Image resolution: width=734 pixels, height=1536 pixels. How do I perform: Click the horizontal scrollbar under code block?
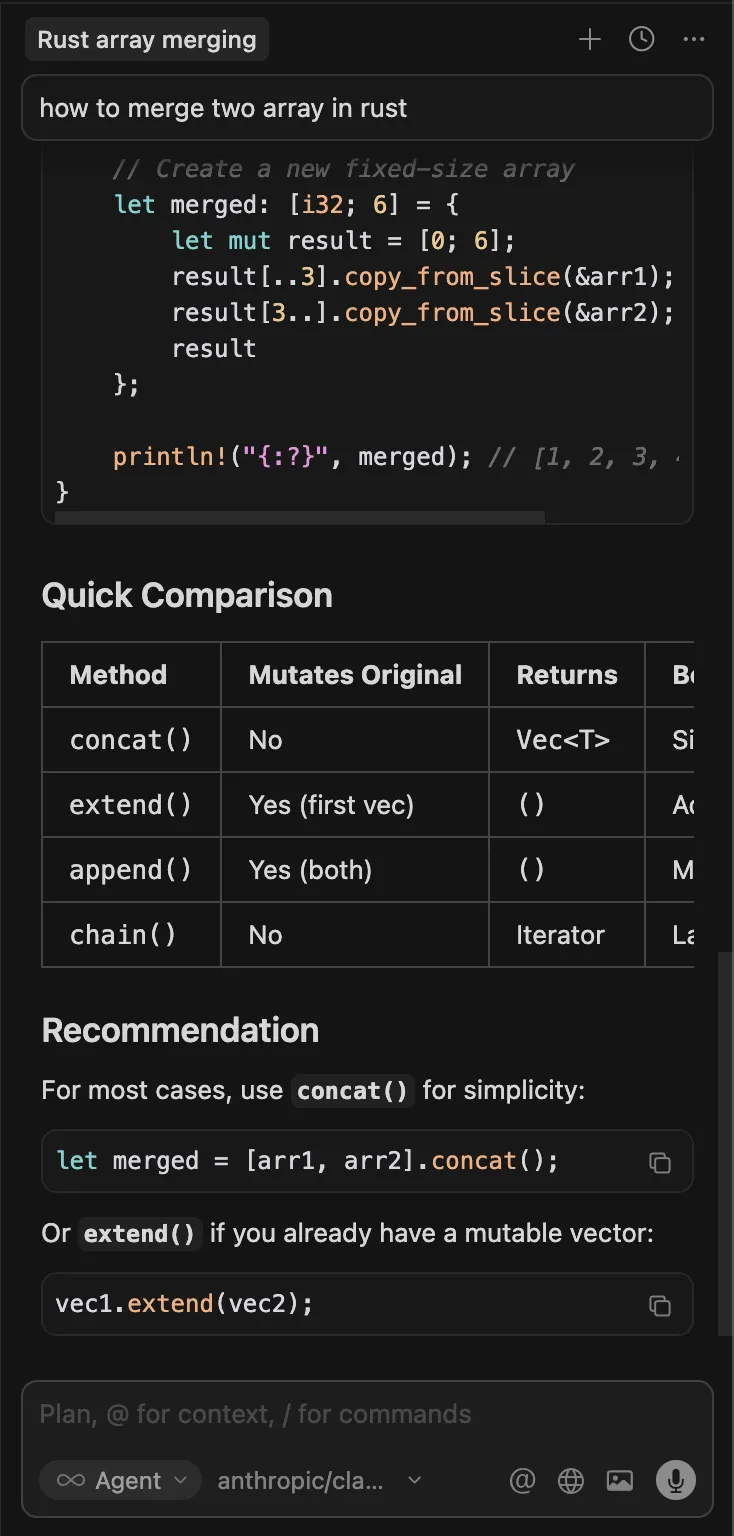click(x=300, y=518)
